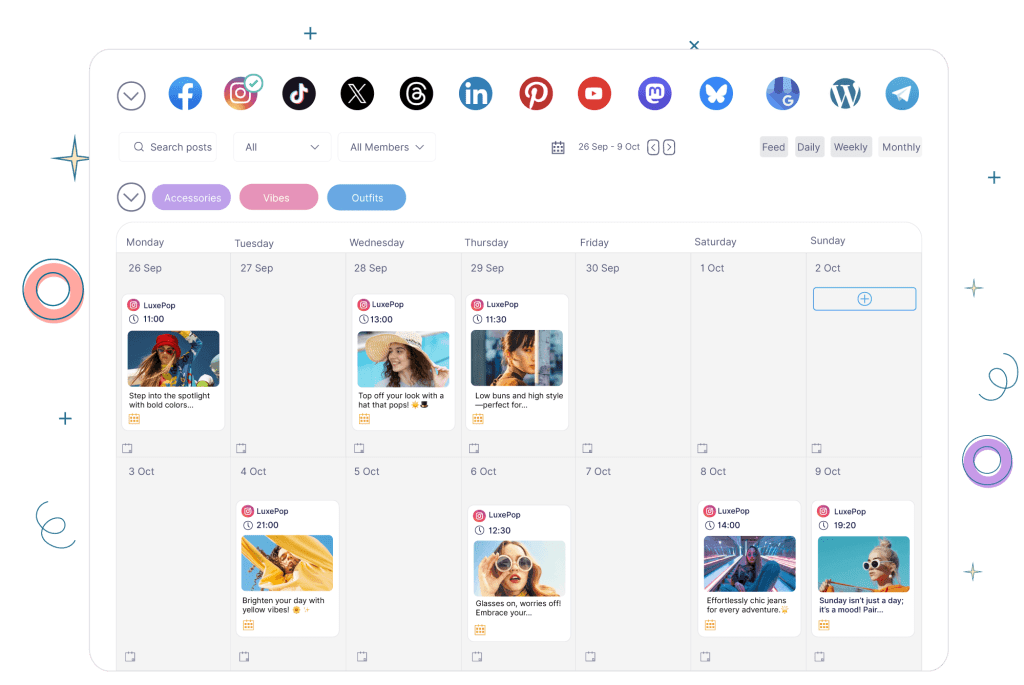Select the Pinterest channel icon
The width and height of the screenshot is (1024, 685).
point(536,93)
